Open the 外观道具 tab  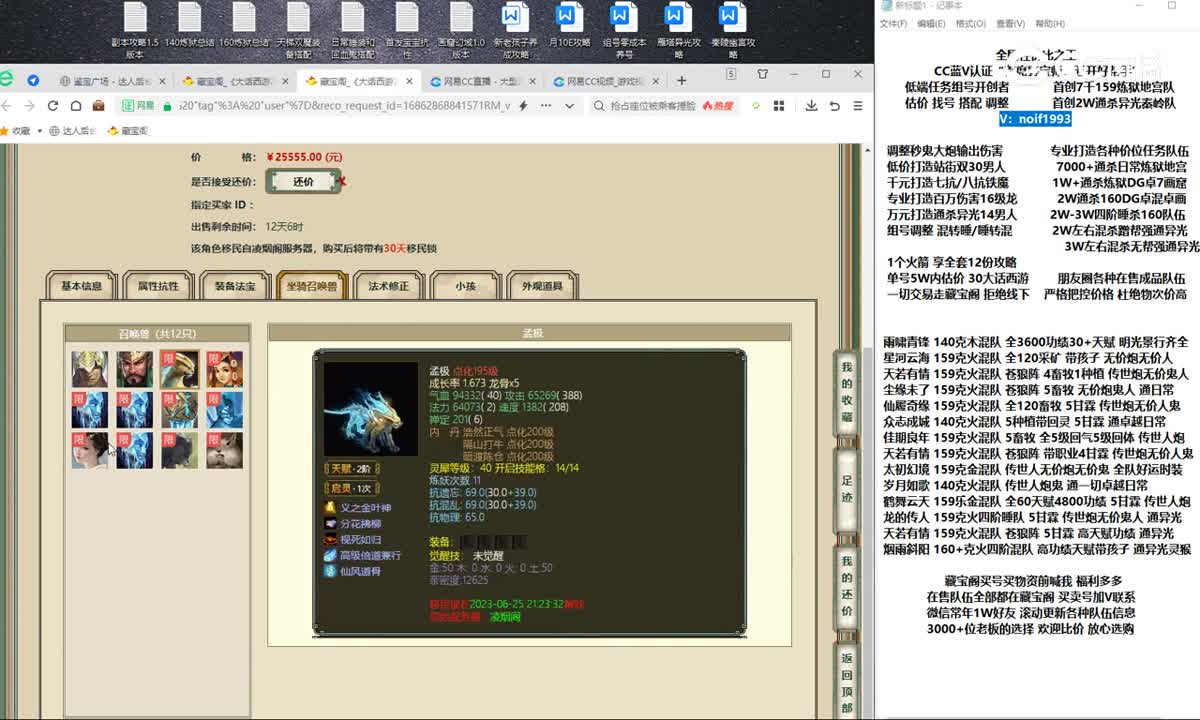(542, 286)
